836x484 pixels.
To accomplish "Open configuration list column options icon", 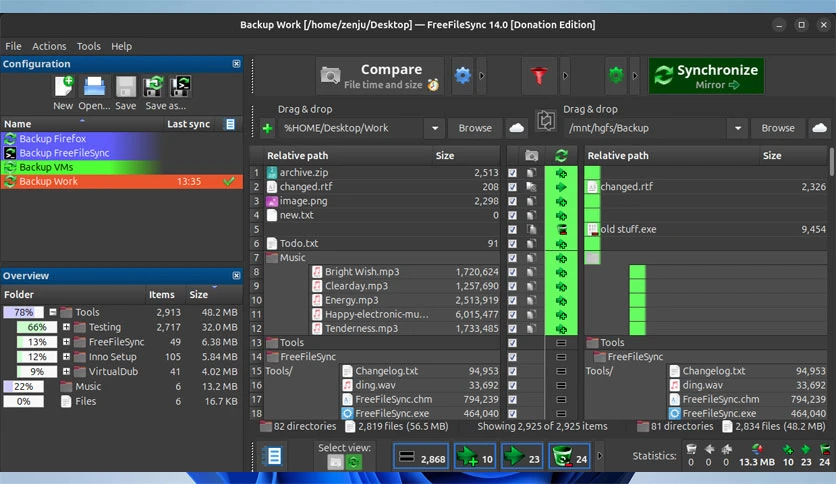I will tap(230, 124).
